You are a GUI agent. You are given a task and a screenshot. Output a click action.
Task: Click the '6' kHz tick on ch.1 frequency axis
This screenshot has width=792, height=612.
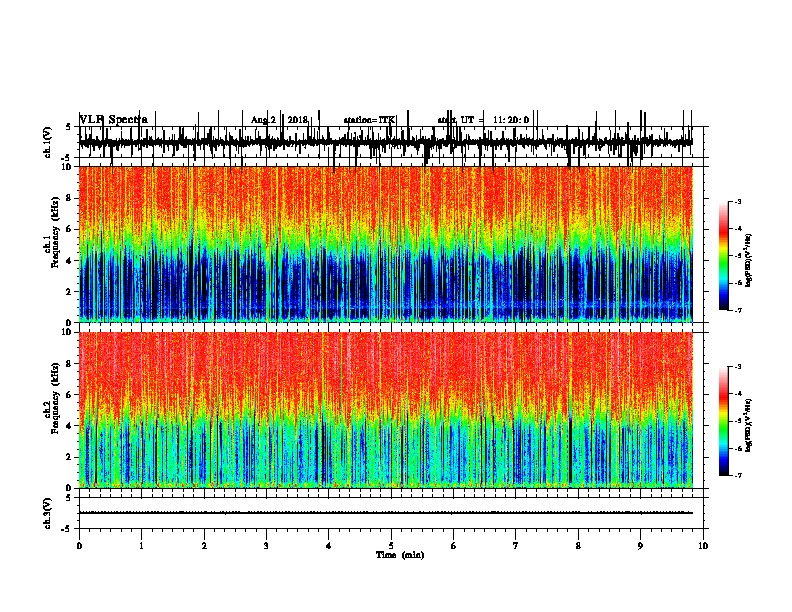click(70, 229)
